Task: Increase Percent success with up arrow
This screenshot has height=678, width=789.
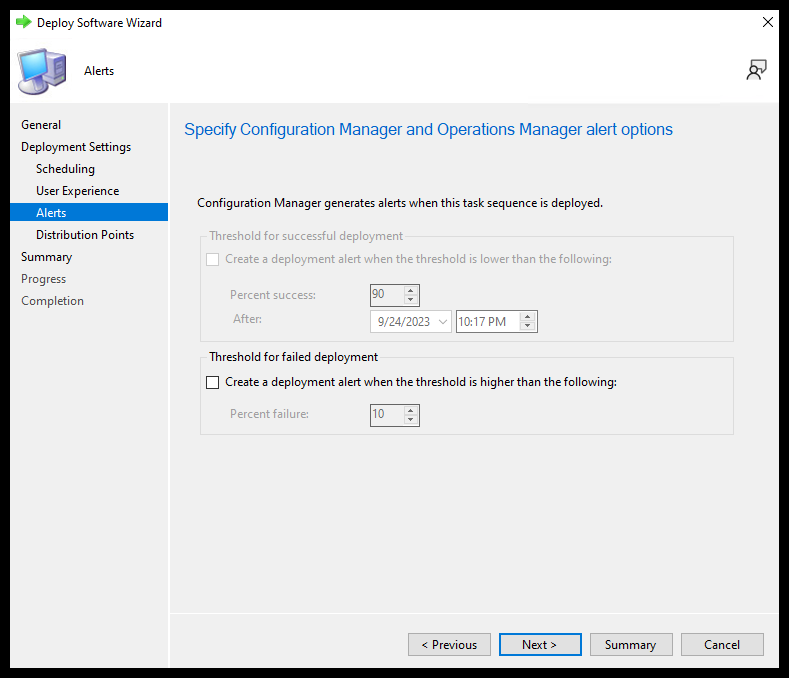Action: coord(411,290)
